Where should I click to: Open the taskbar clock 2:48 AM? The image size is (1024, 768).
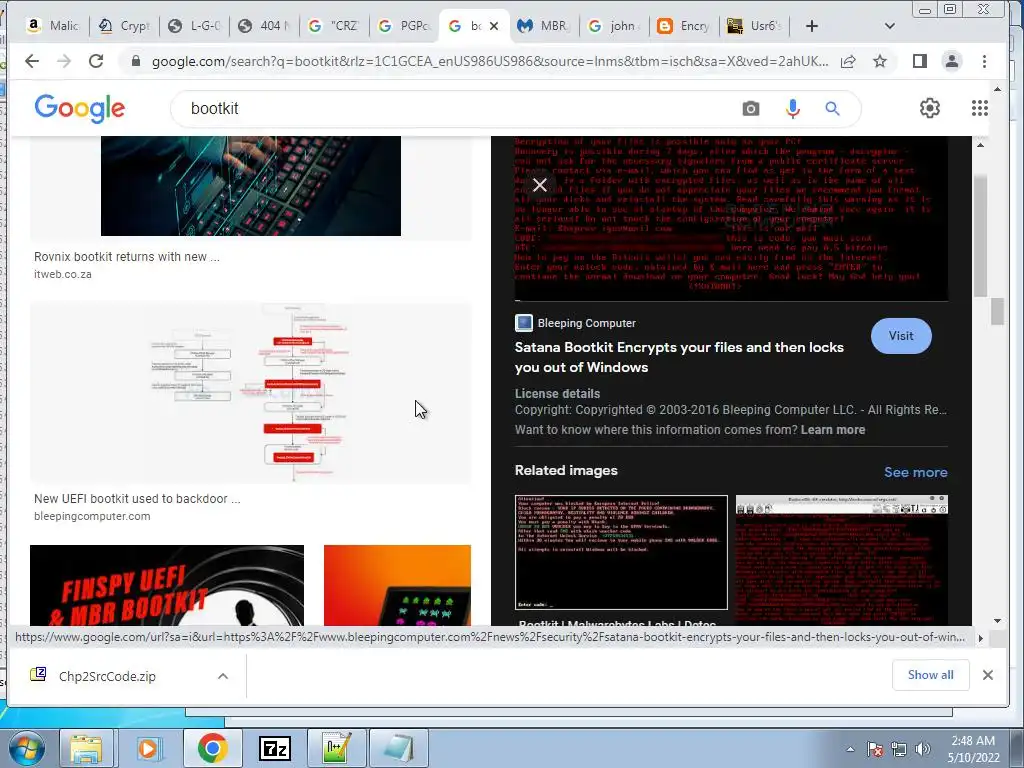coord(973,749)
